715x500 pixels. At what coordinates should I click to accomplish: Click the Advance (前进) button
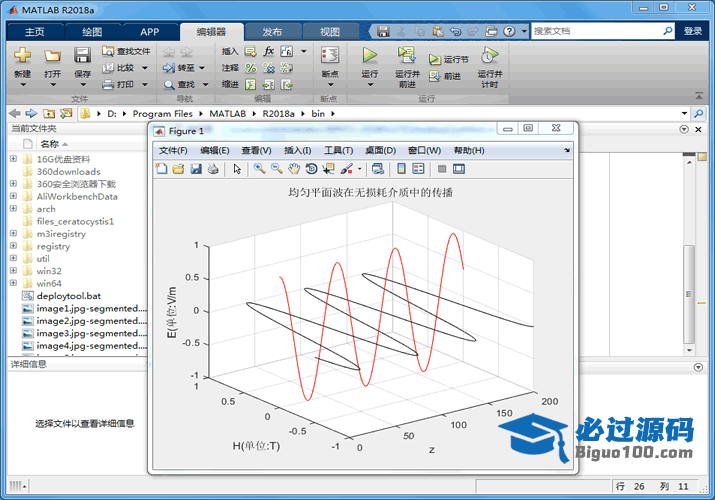click(445, 76)
